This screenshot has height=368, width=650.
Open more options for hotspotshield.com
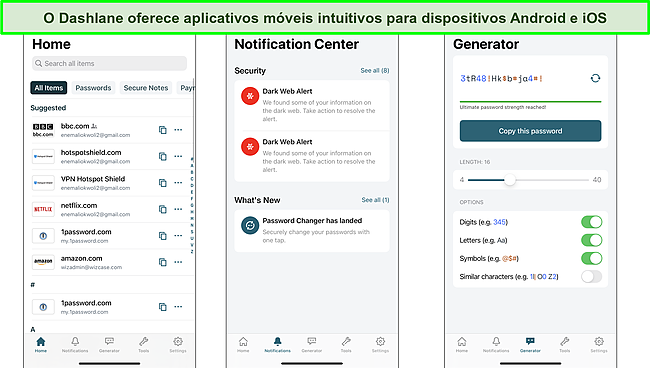pos(178,156)
